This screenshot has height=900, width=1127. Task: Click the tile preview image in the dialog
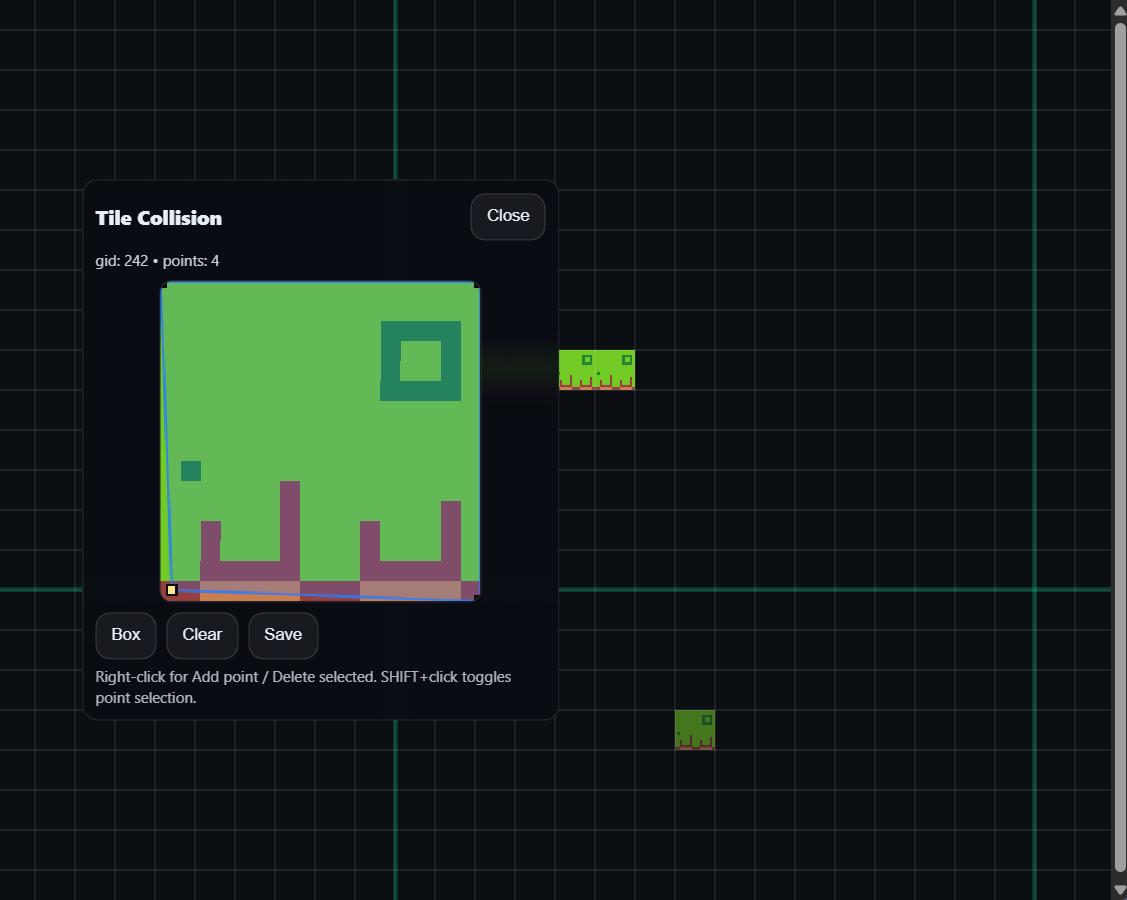(x=320, y=440)
